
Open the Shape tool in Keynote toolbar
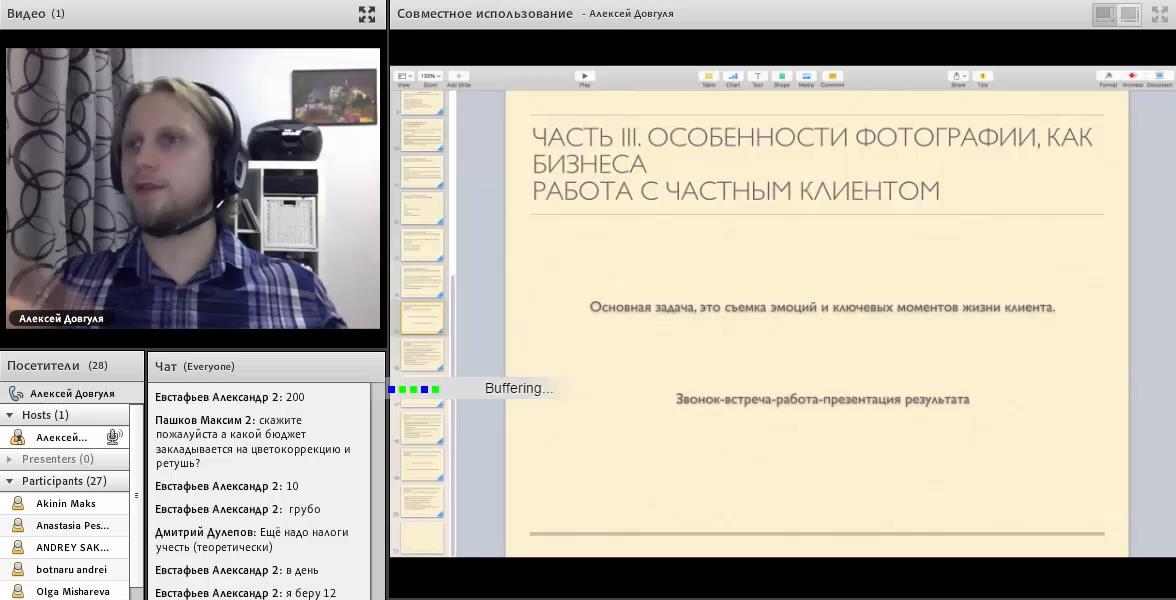(782, 76)
